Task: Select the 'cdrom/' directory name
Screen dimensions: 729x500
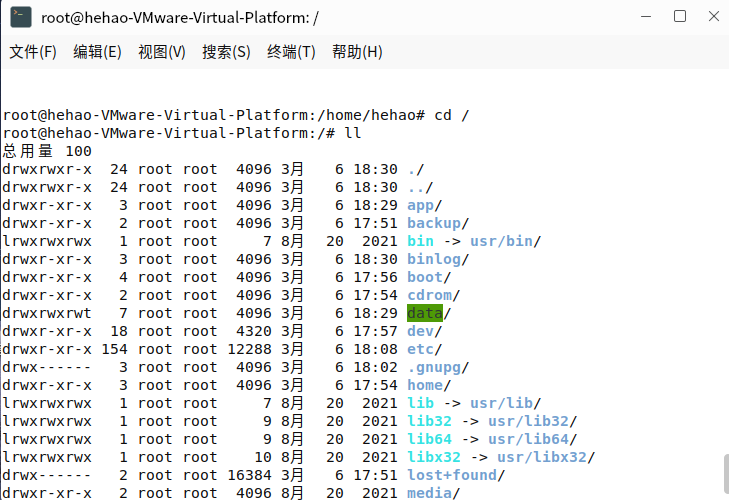Action: 433,295
